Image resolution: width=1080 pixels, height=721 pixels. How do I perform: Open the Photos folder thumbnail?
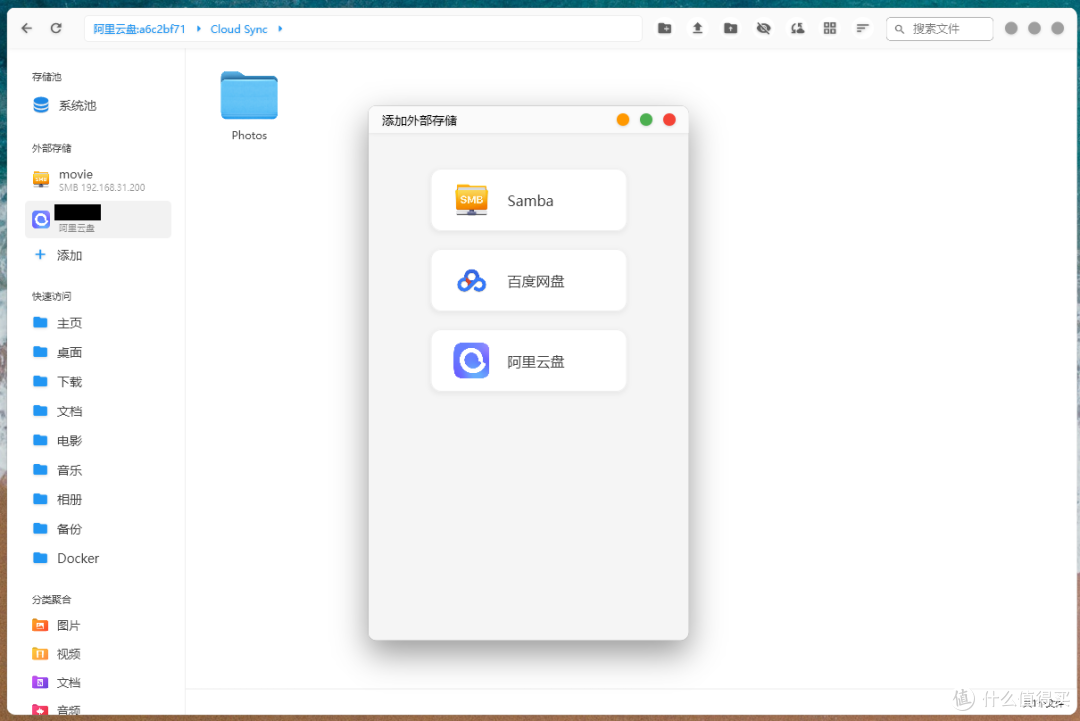tap(249, 96)
